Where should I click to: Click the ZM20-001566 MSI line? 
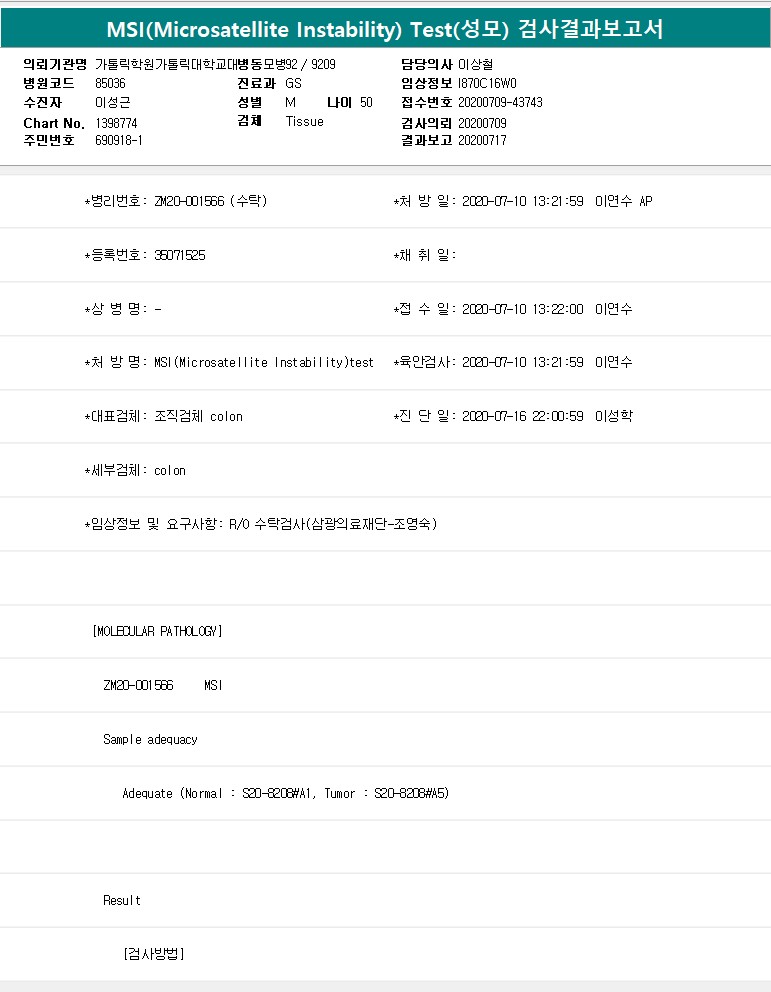pyautogui.click(x=163, y=685)
